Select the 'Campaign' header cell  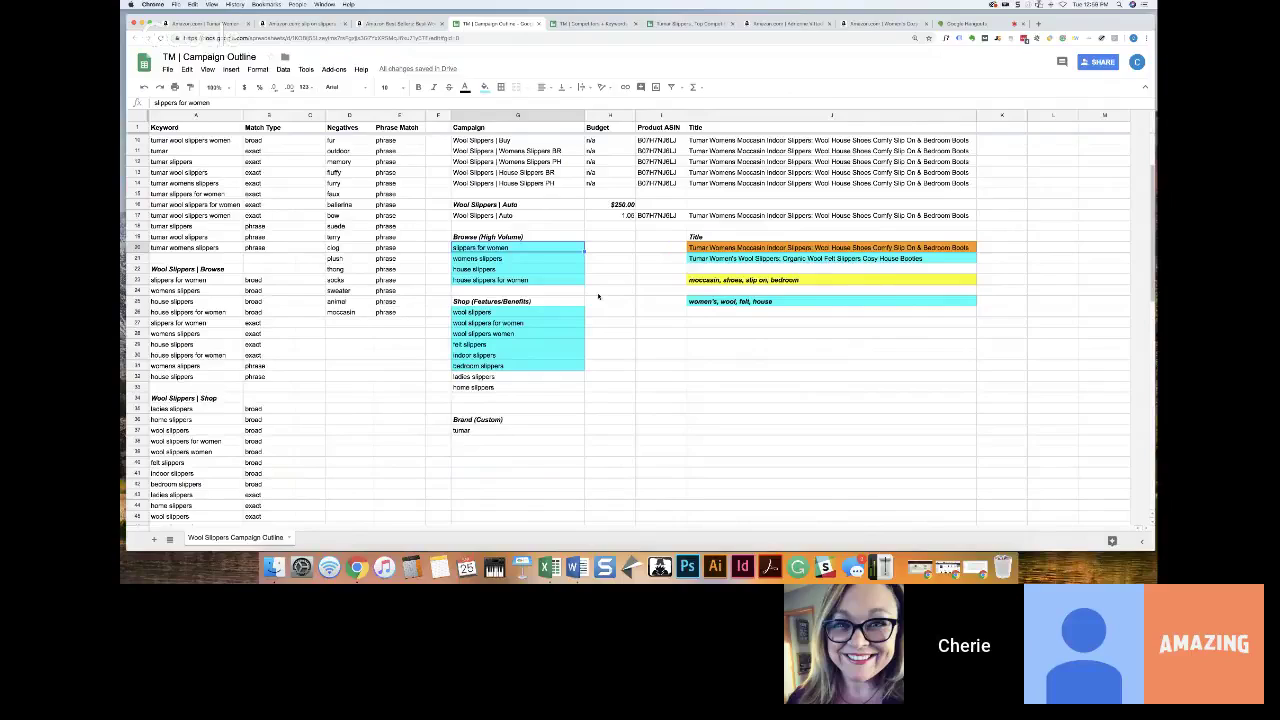518,128
